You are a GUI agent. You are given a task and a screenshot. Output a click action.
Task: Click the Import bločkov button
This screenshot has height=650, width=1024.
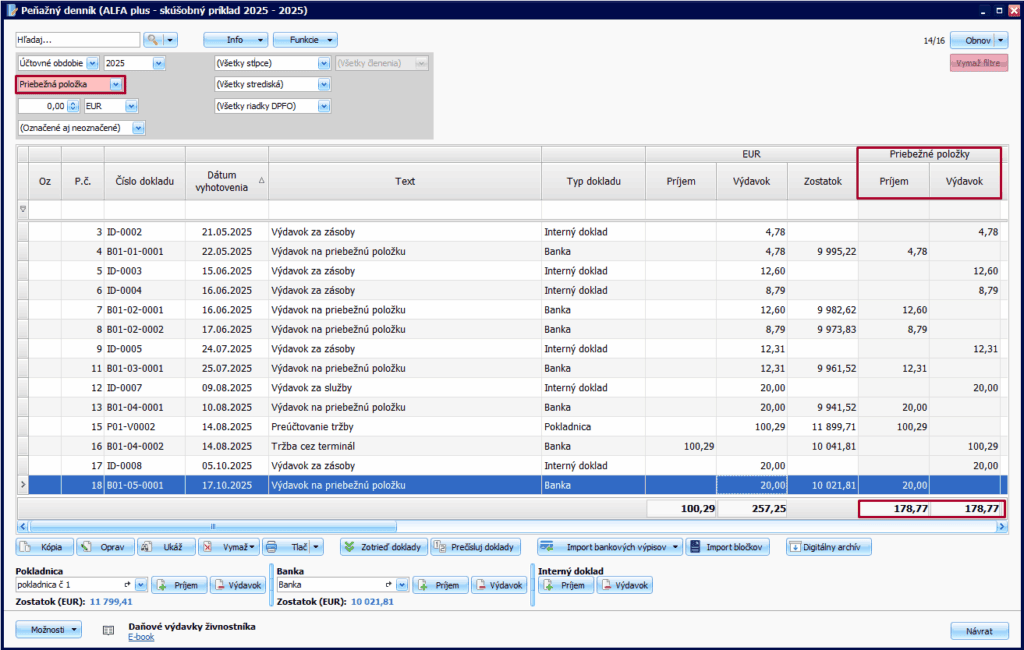click(x=728, y=547)
